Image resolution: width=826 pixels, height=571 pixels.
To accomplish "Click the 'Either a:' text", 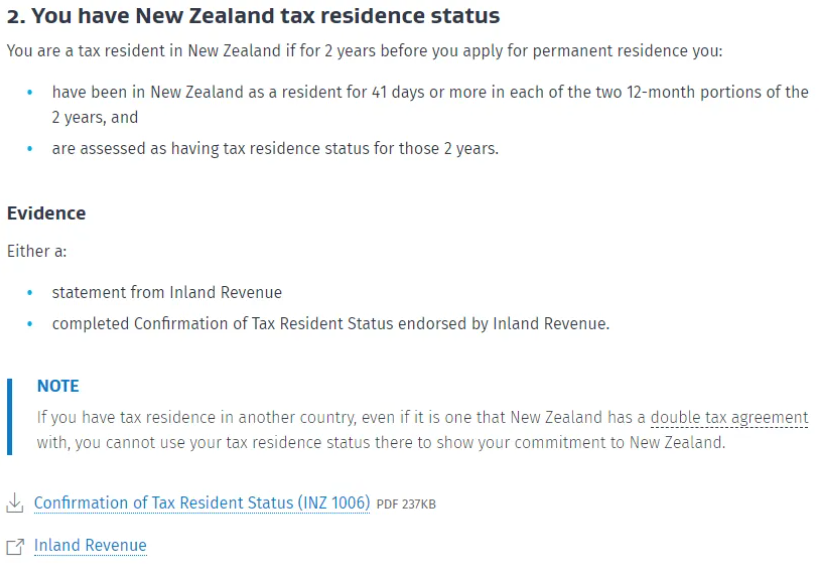I will point(37,251).
